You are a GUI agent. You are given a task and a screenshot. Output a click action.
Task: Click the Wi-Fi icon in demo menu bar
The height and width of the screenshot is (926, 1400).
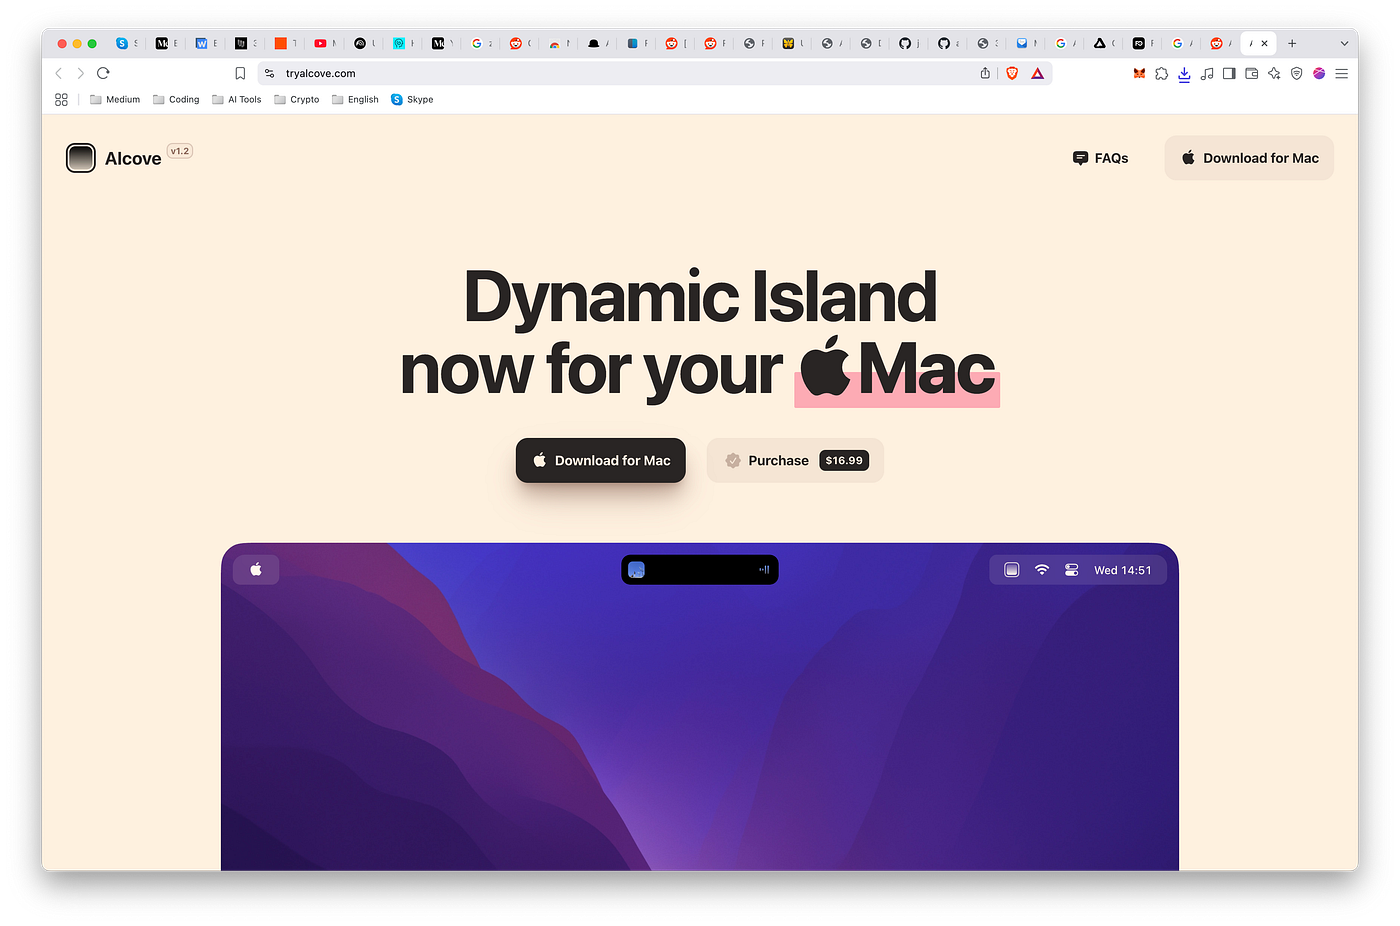[1042, 570]
